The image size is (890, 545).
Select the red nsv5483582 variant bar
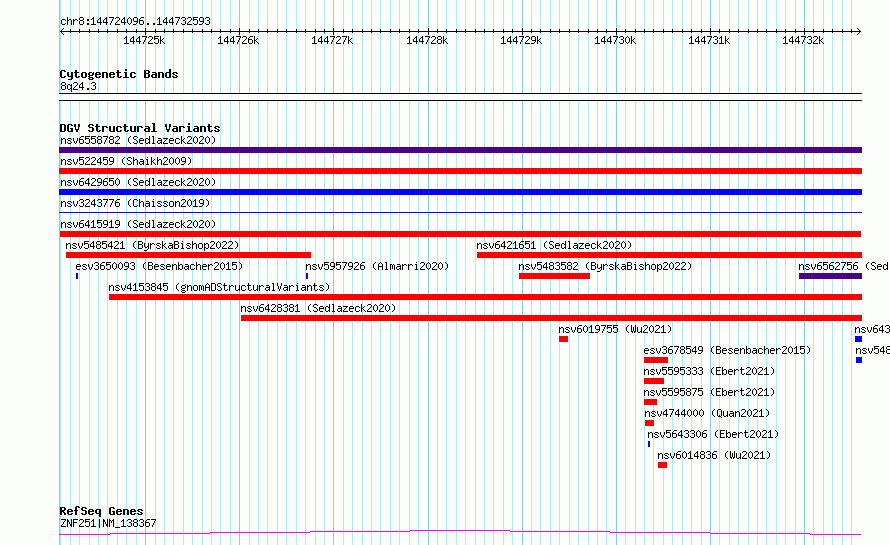554,276
